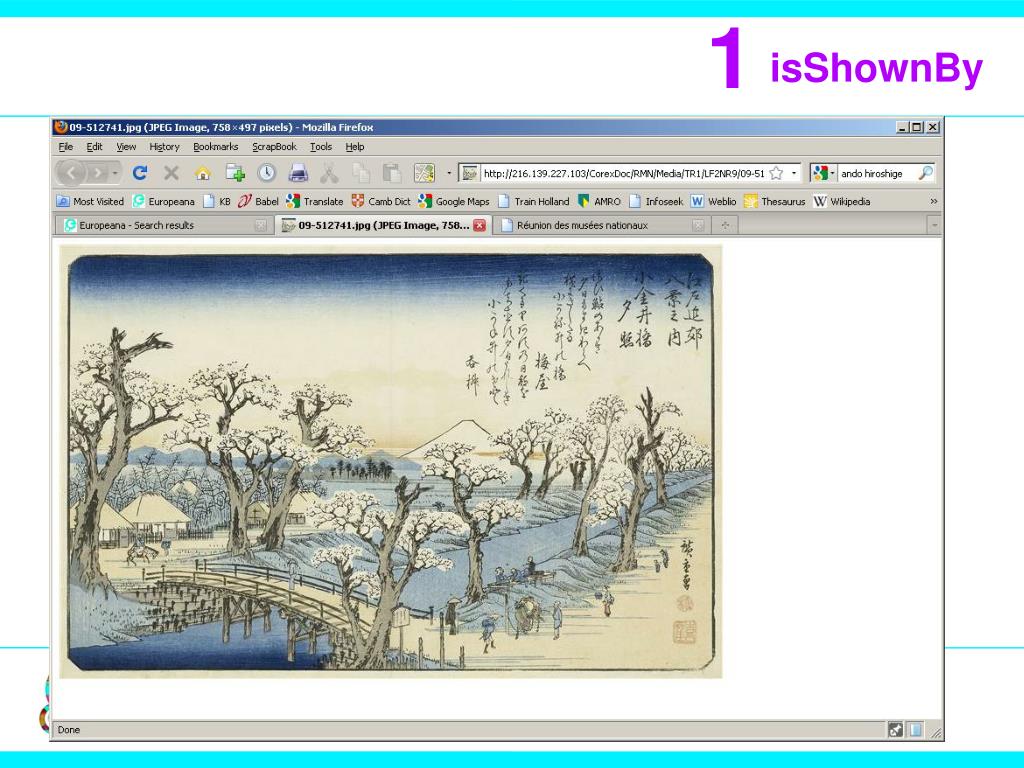The width and height of the screenshot is (1024, 768).
Task: Open the back/forward history dropdown arrow
Action: (x=115, y=173)
